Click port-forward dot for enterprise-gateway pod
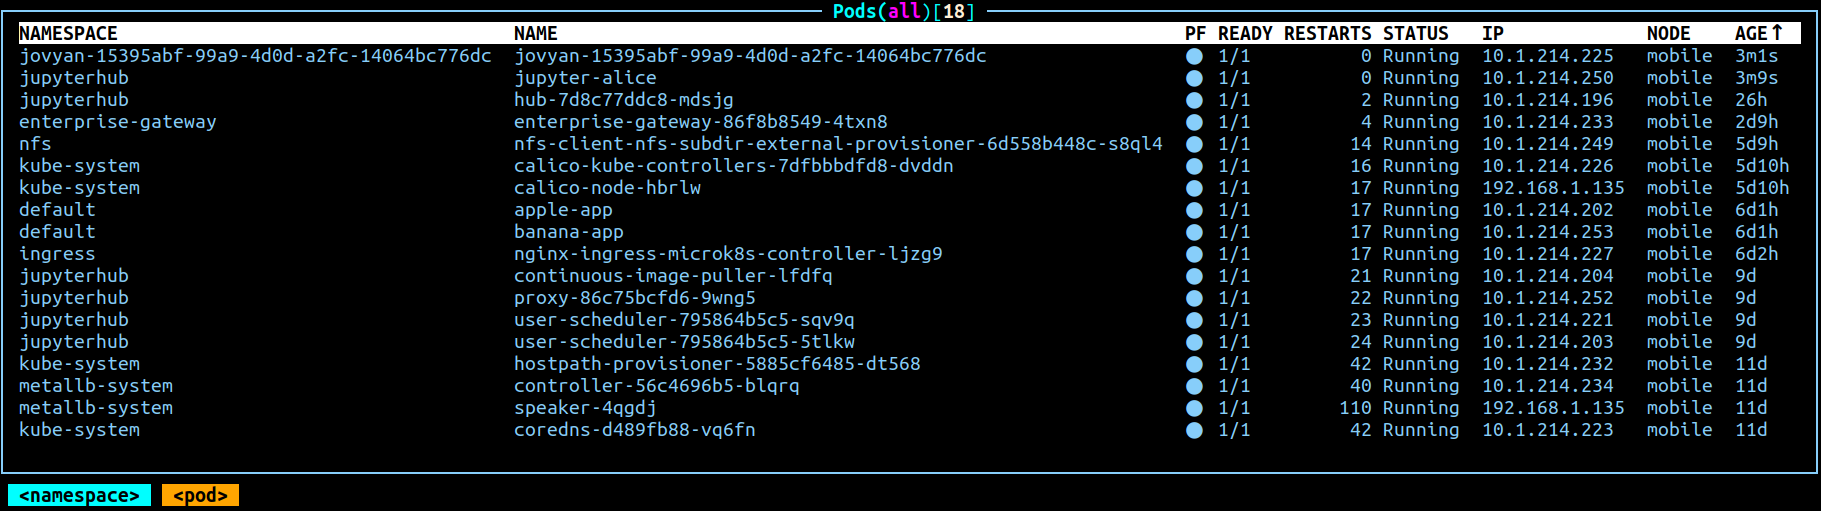Screen dimensions: 1821x511 (x=1194, y=122)
